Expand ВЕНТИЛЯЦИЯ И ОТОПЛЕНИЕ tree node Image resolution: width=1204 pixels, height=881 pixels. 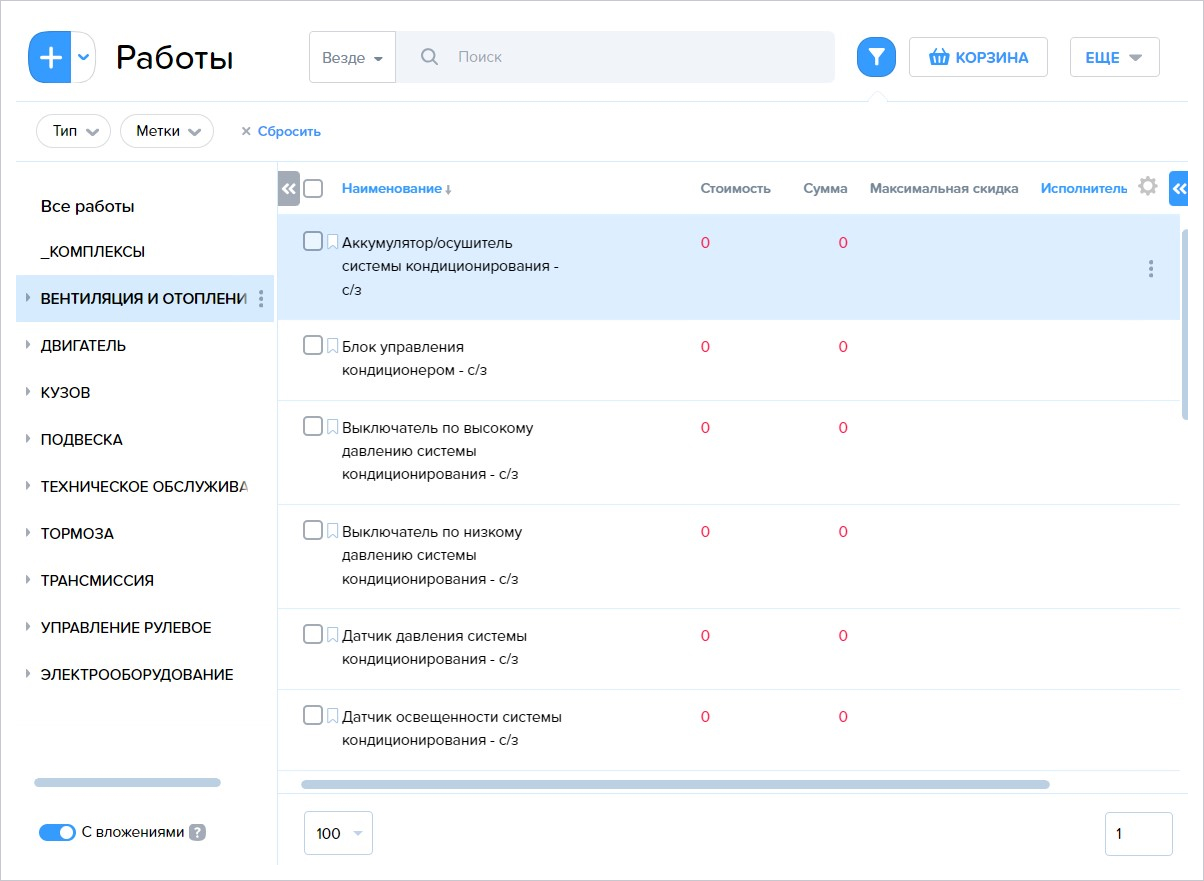click(28, 298)
